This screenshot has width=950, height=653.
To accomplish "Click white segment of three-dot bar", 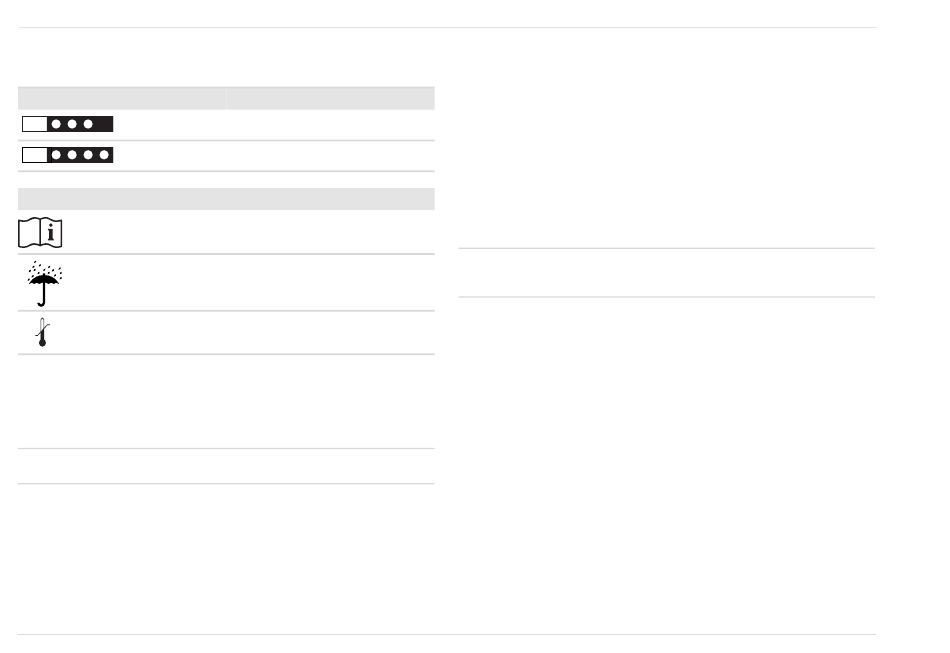I will (35, 124).
